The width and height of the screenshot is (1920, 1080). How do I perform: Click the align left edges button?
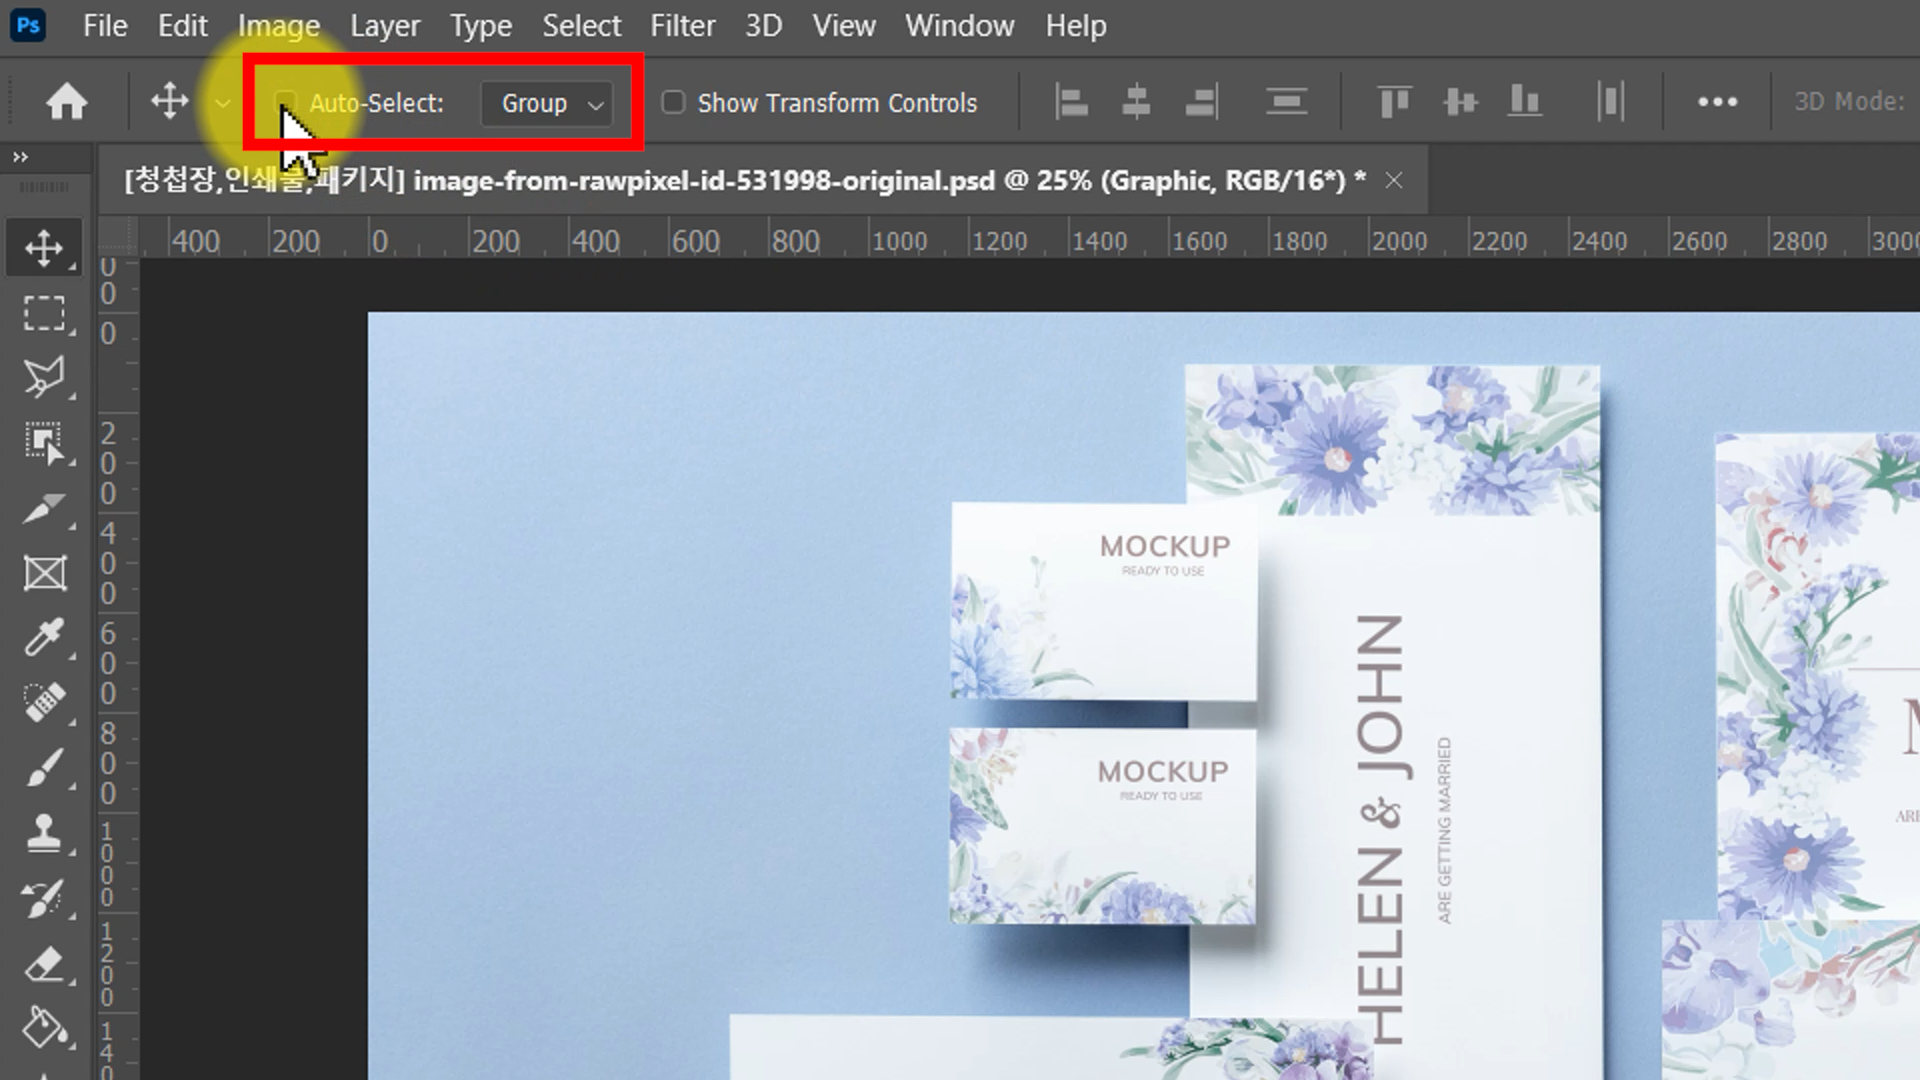[x=1071, y=102]
